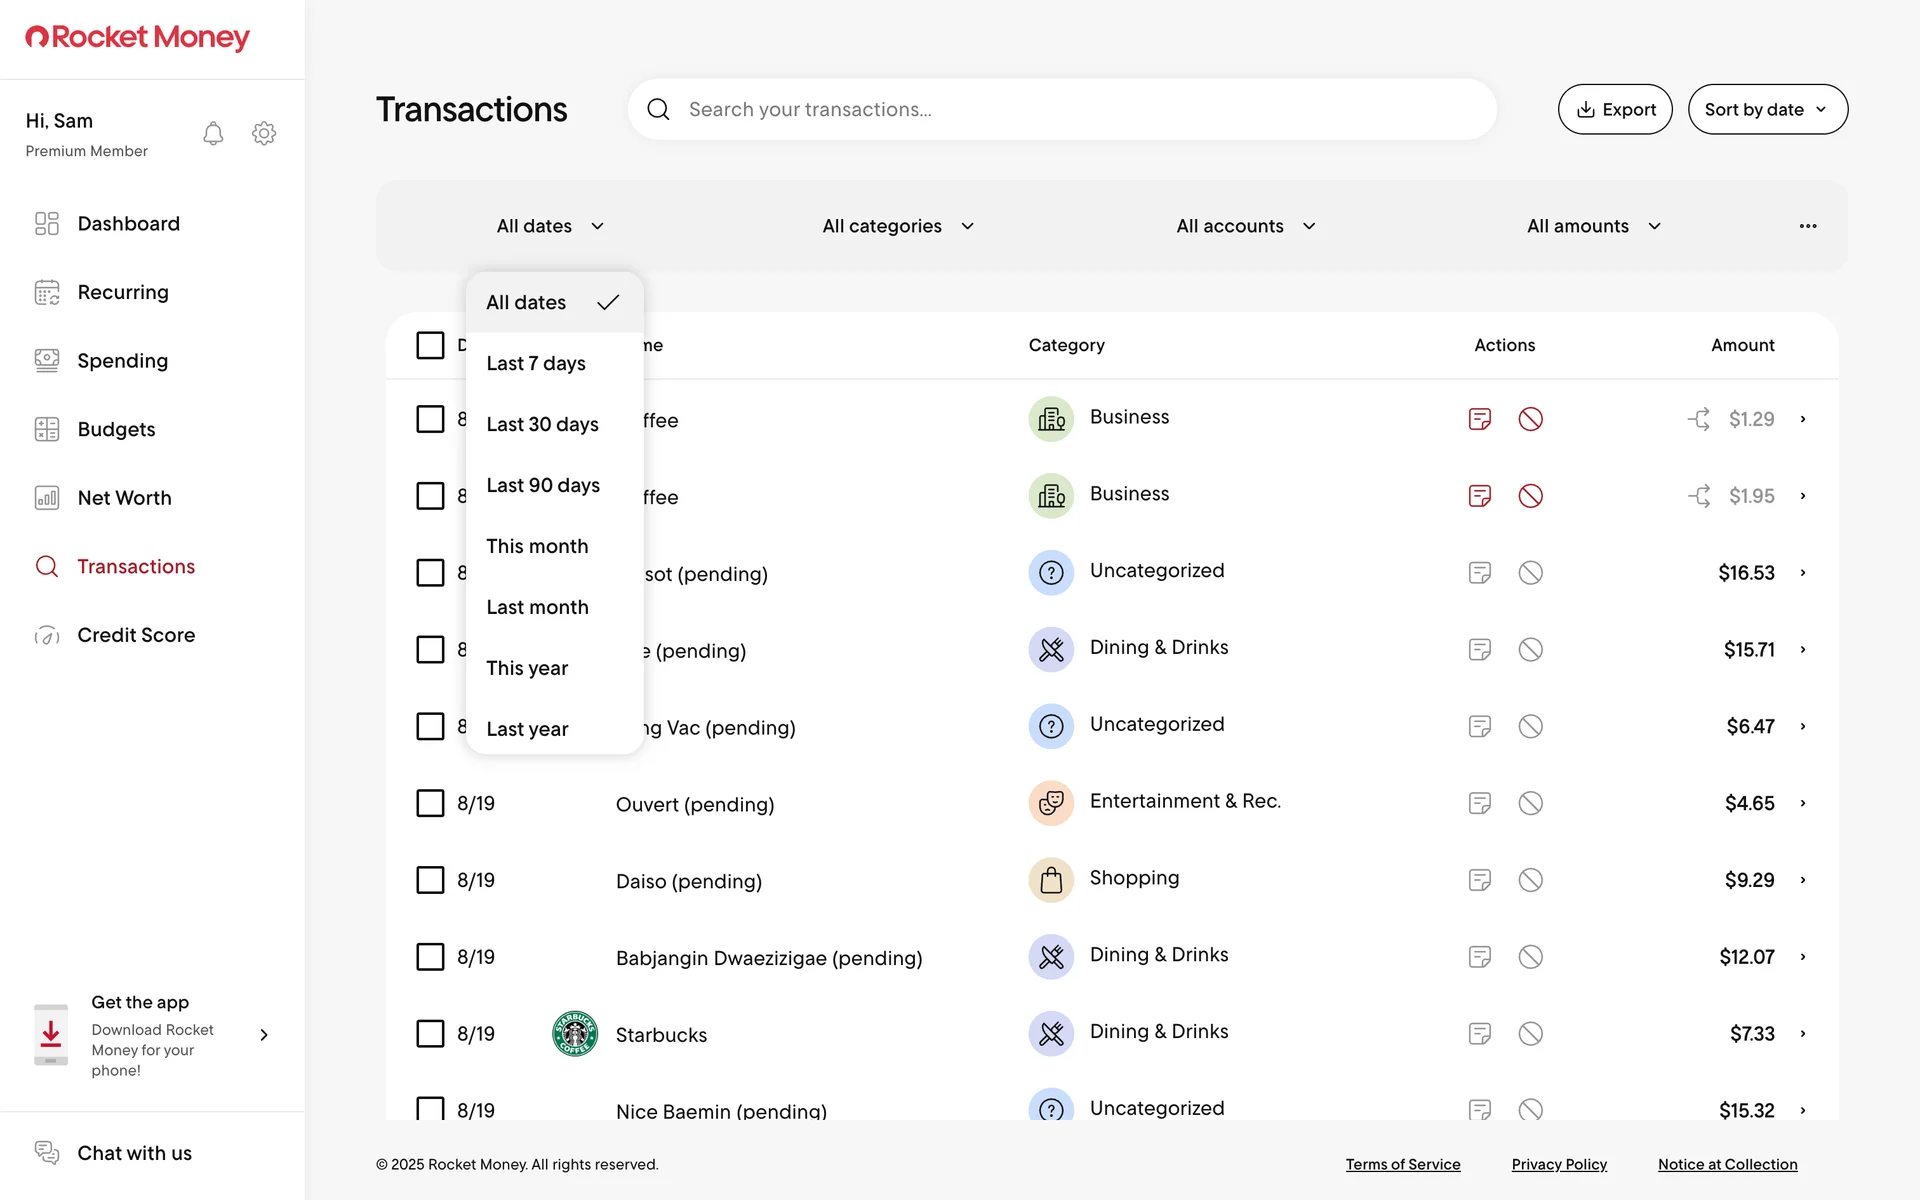Select This year in the date menu
Image resolution: width=1920 pixels, height=1200 pixels.
pyautogui.click(x=527, y=668)
